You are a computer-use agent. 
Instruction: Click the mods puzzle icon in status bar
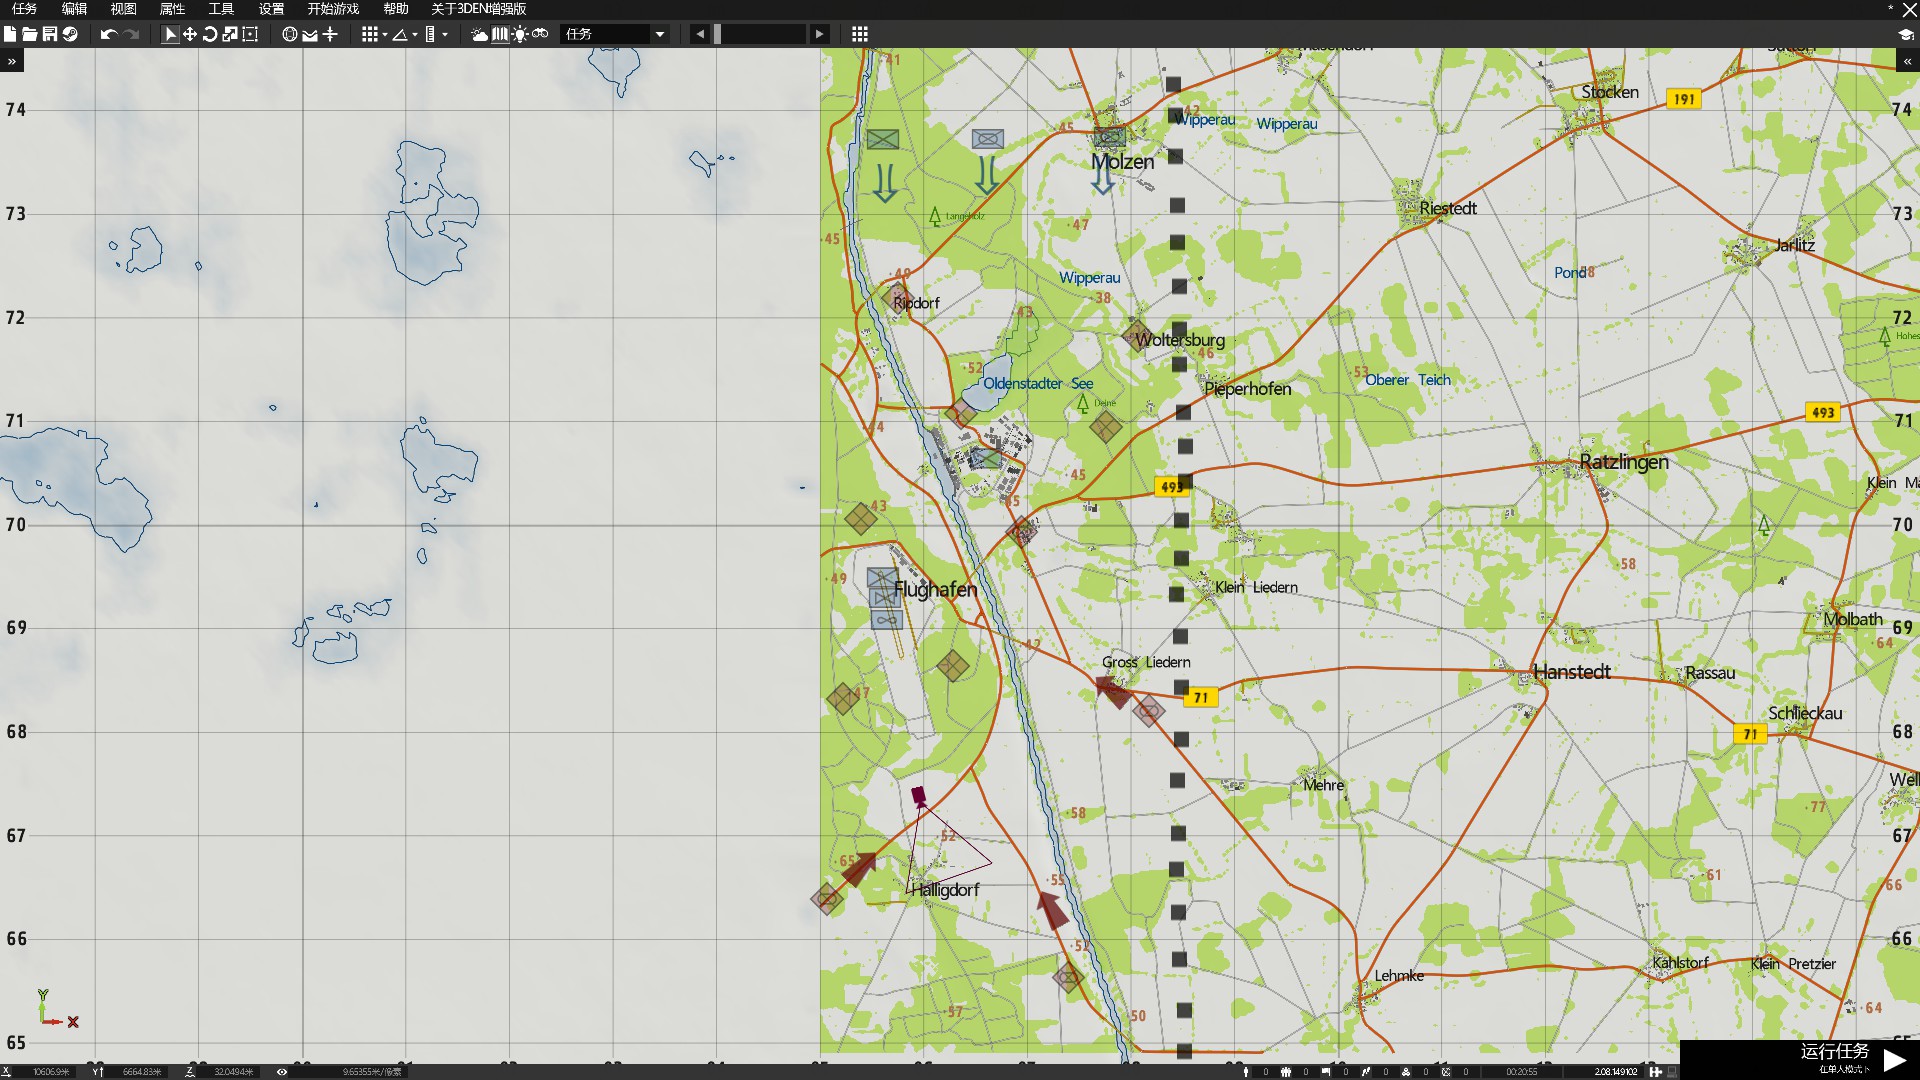coord(1655,1072)
